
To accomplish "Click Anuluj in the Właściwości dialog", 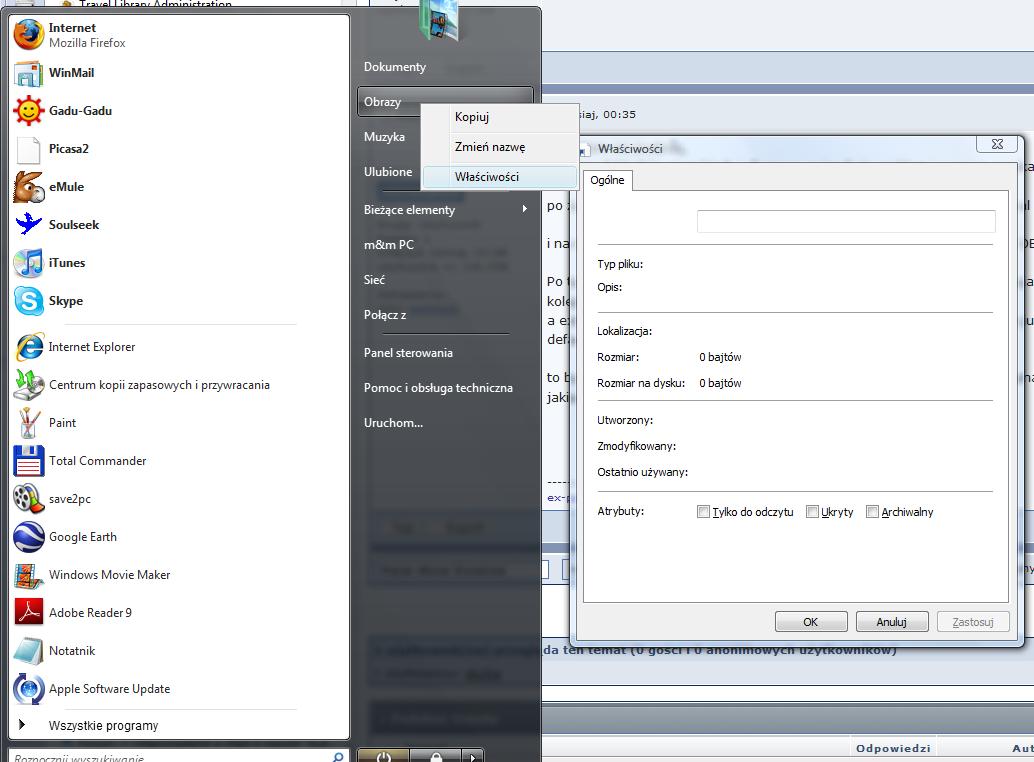I will tap(892, 622).
